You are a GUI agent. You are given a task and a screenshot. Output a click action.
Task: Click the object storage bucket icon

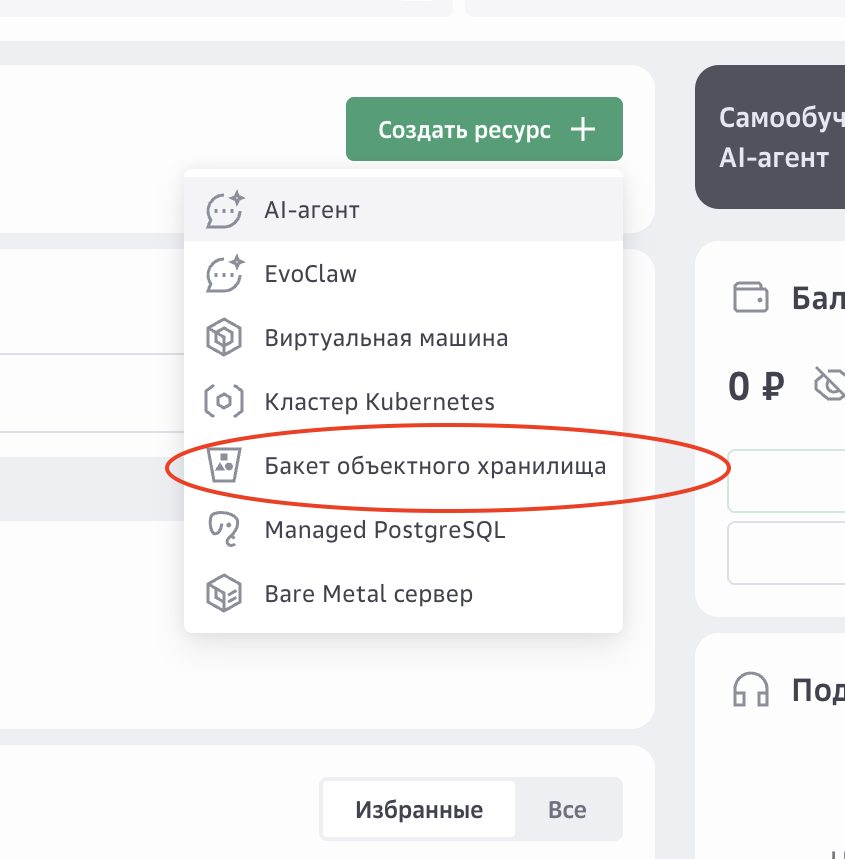point(224,466)
